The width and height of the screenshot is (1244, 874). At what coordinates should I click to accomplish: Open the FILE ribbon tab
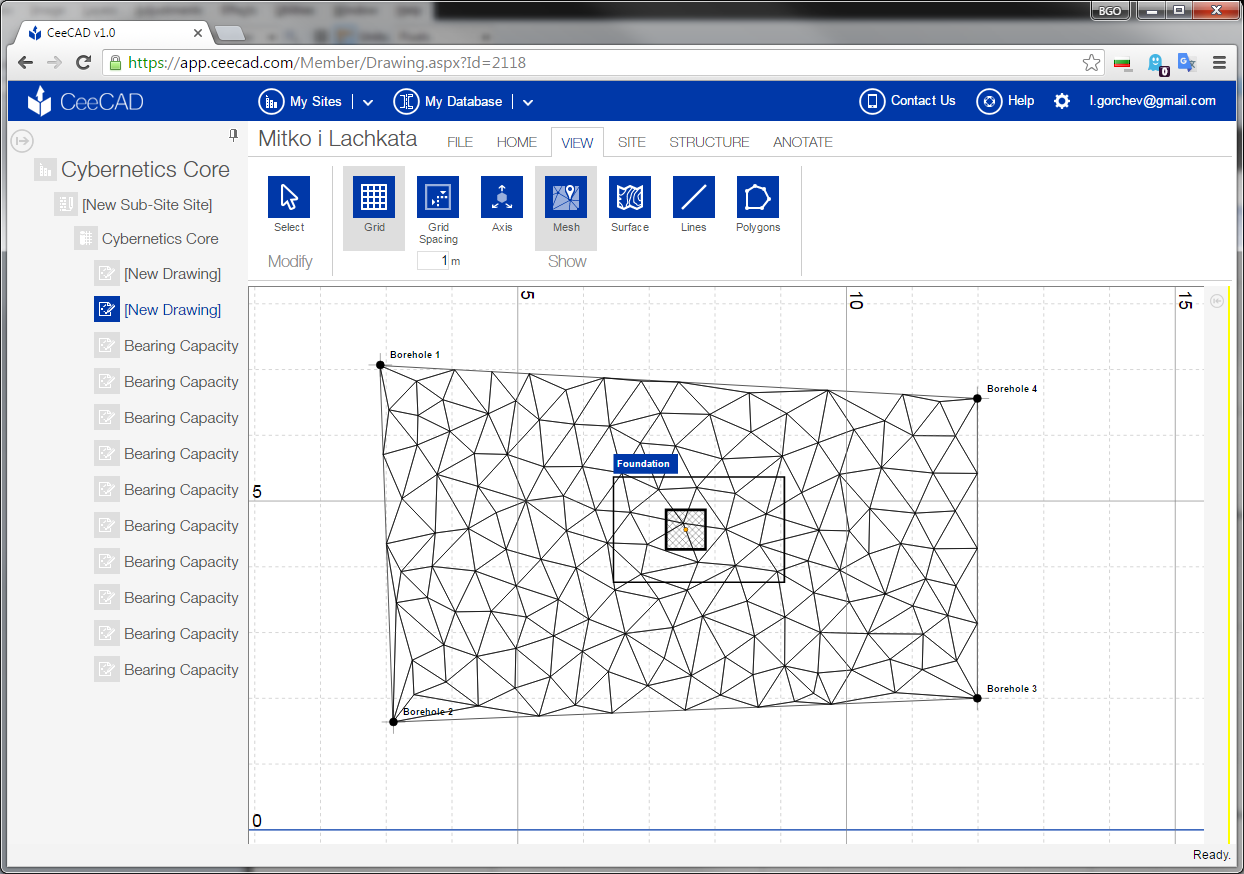pyautogui.click(x=460, y=142)
